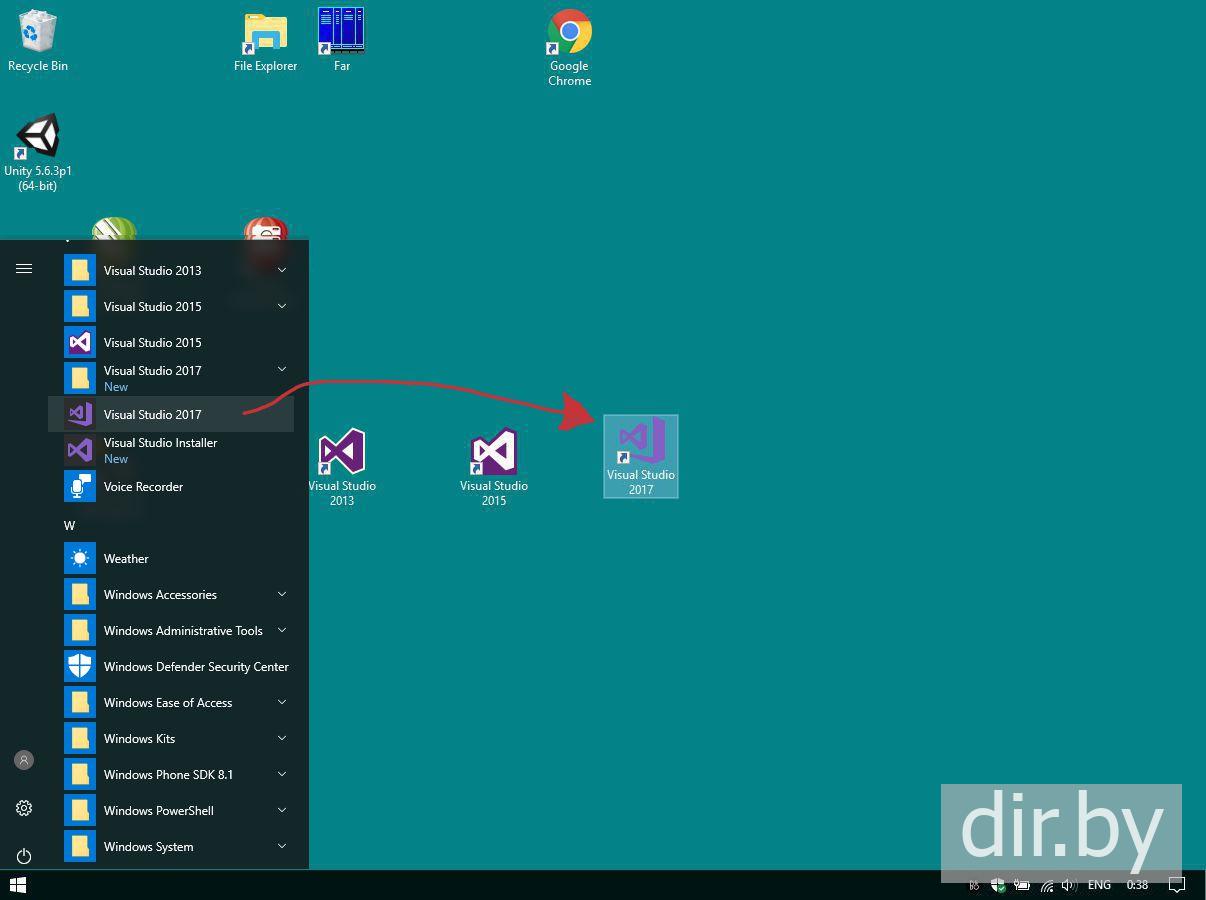Viewport: 1206px width, 900px height.
Task: Expand the Windows Kits folder chevron
Action: 282,738
